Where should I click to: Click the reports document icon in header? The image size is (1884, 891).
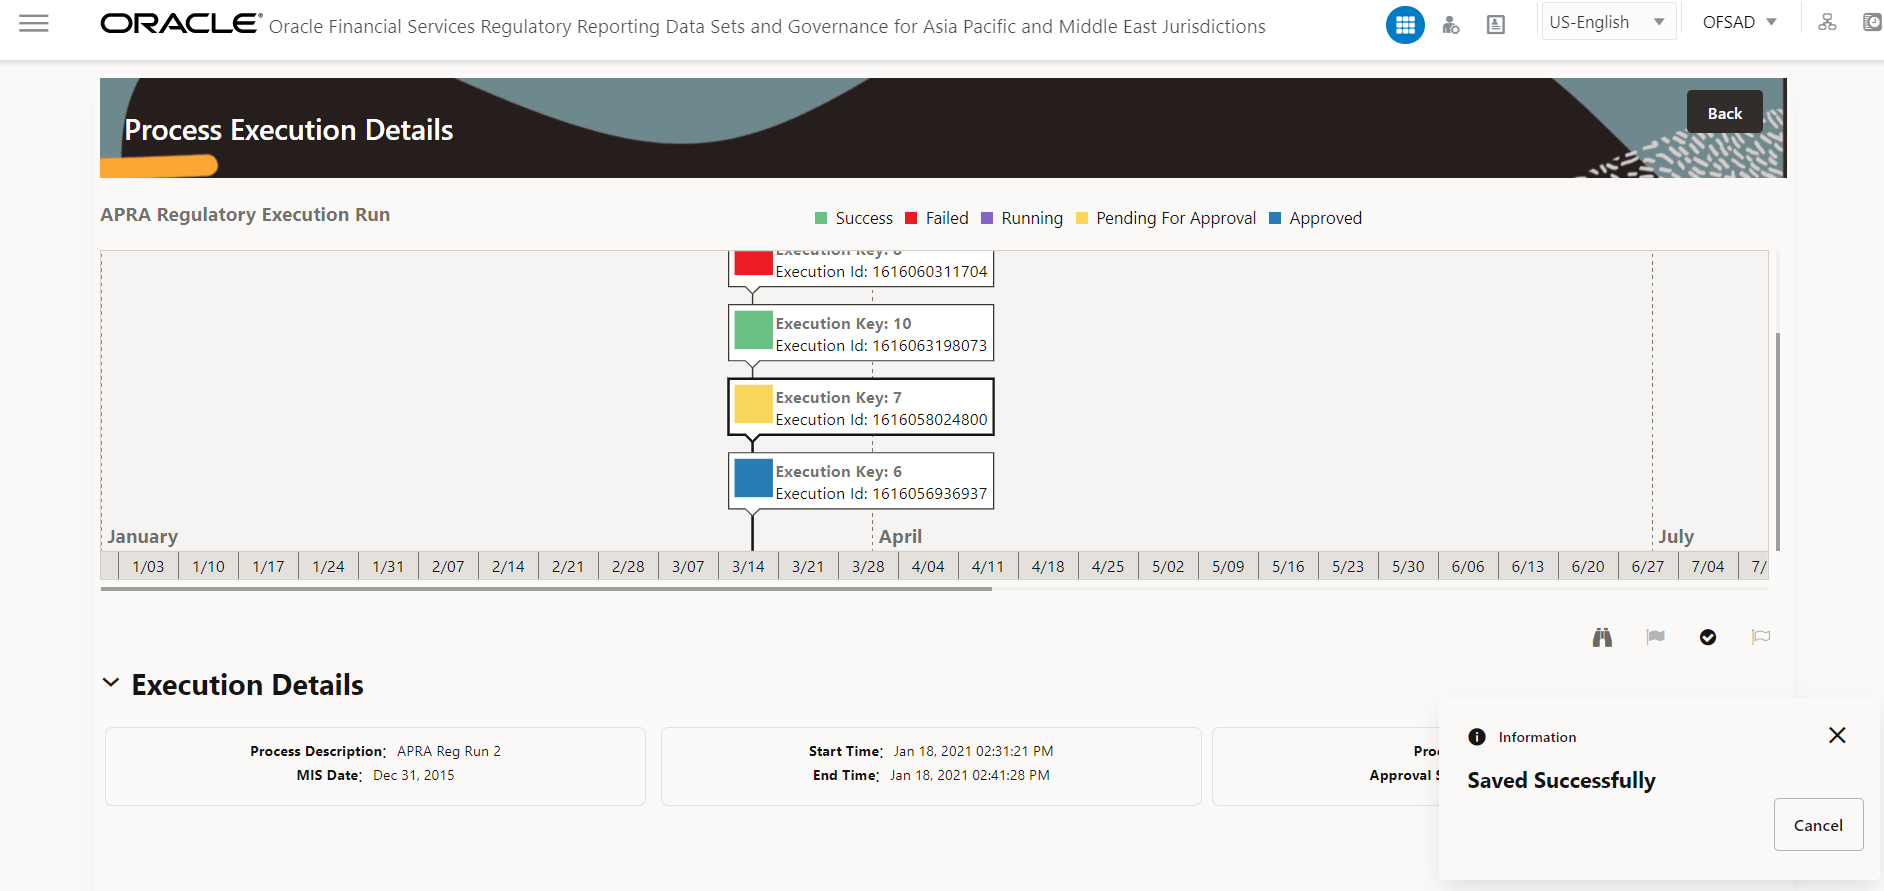point(1496,25)
